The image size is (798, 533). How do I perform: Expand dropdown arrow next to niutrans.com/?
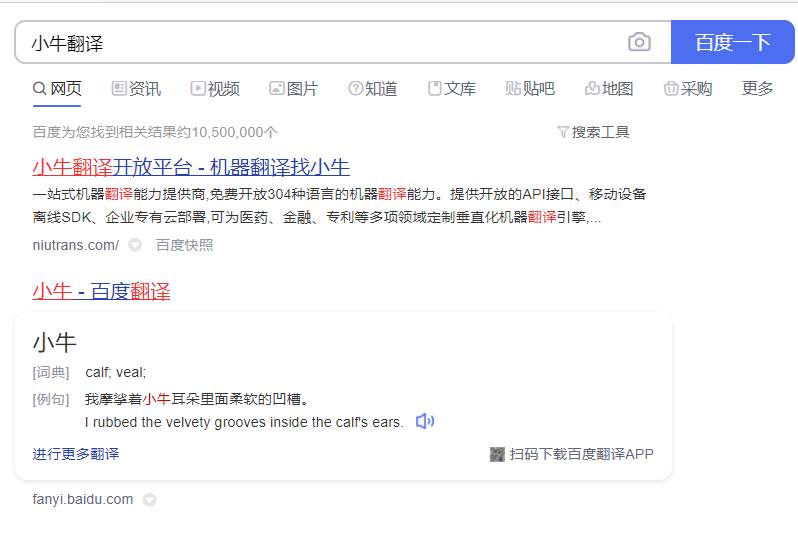pos(135,245)
